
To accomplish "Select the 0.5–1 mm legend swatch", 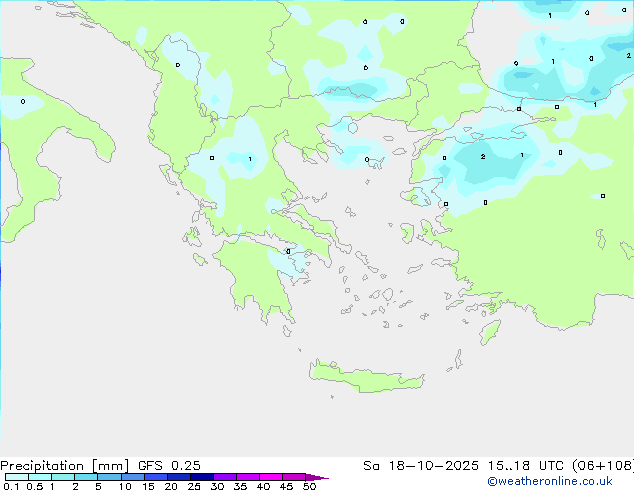I will tap(40, 477).
